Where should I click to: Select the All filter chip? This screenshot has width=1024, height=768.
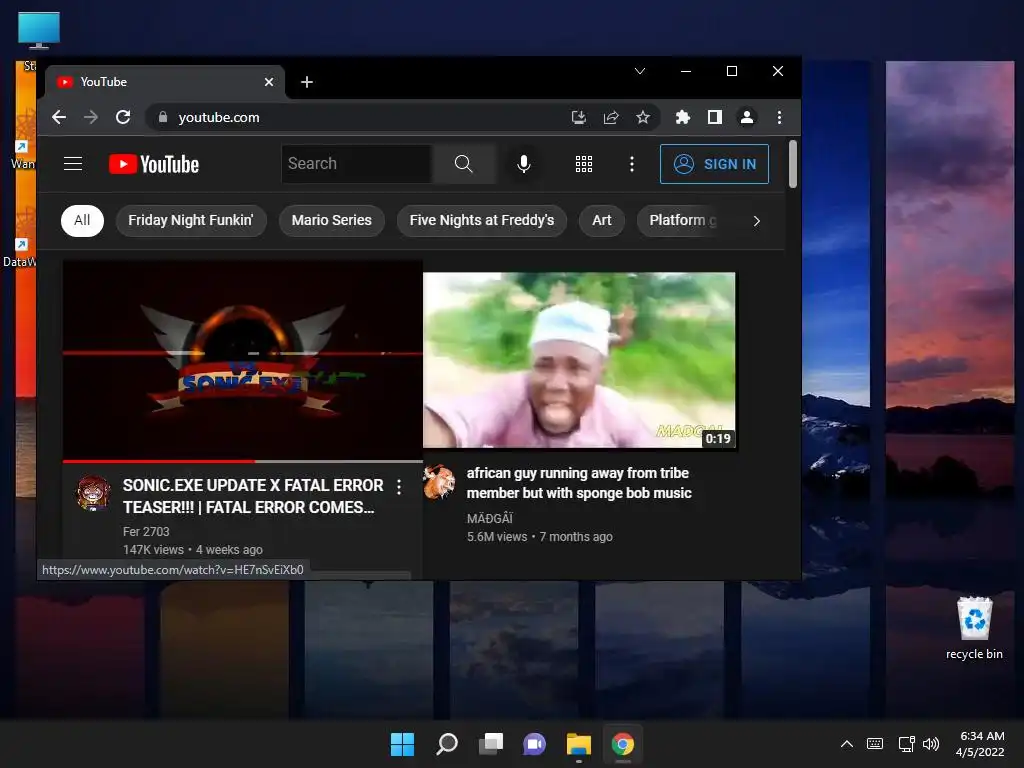click(82, 221)
